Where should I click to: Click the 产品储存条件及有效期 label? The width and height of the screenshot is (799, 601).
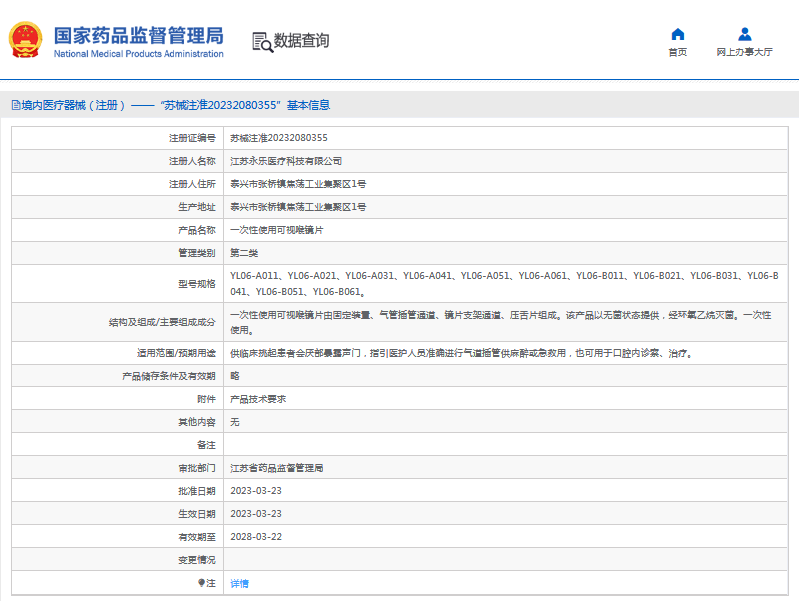pyautogui.click(x=169, y=376)
